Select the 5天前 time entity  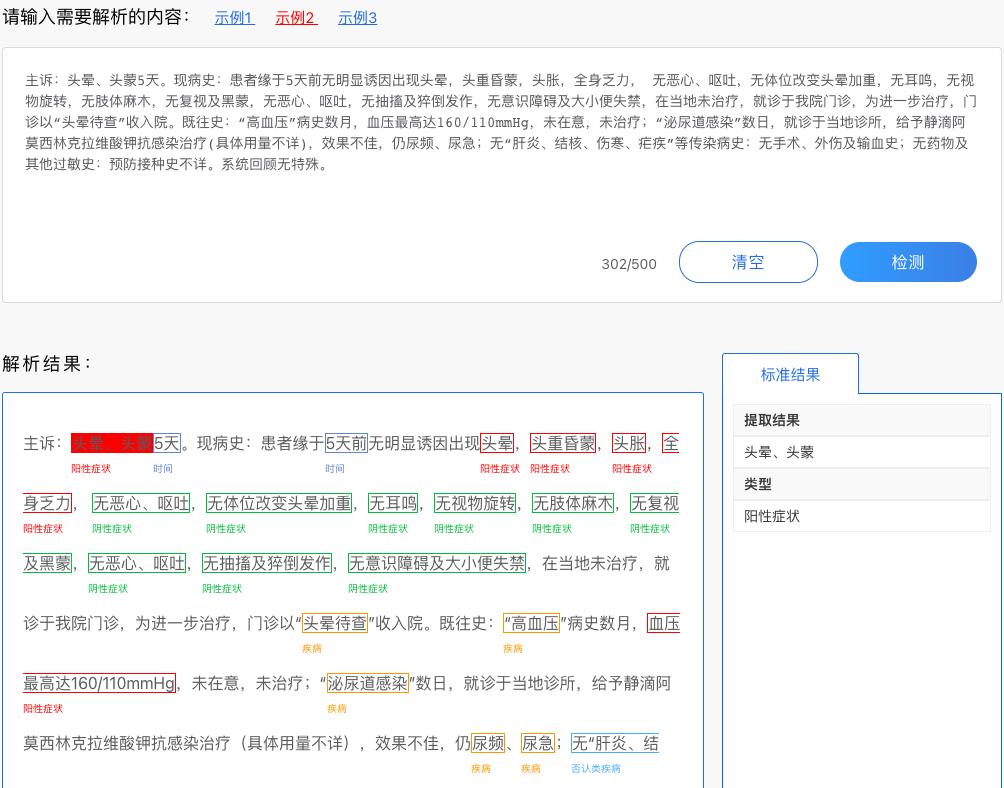click(x=346, y=443)
